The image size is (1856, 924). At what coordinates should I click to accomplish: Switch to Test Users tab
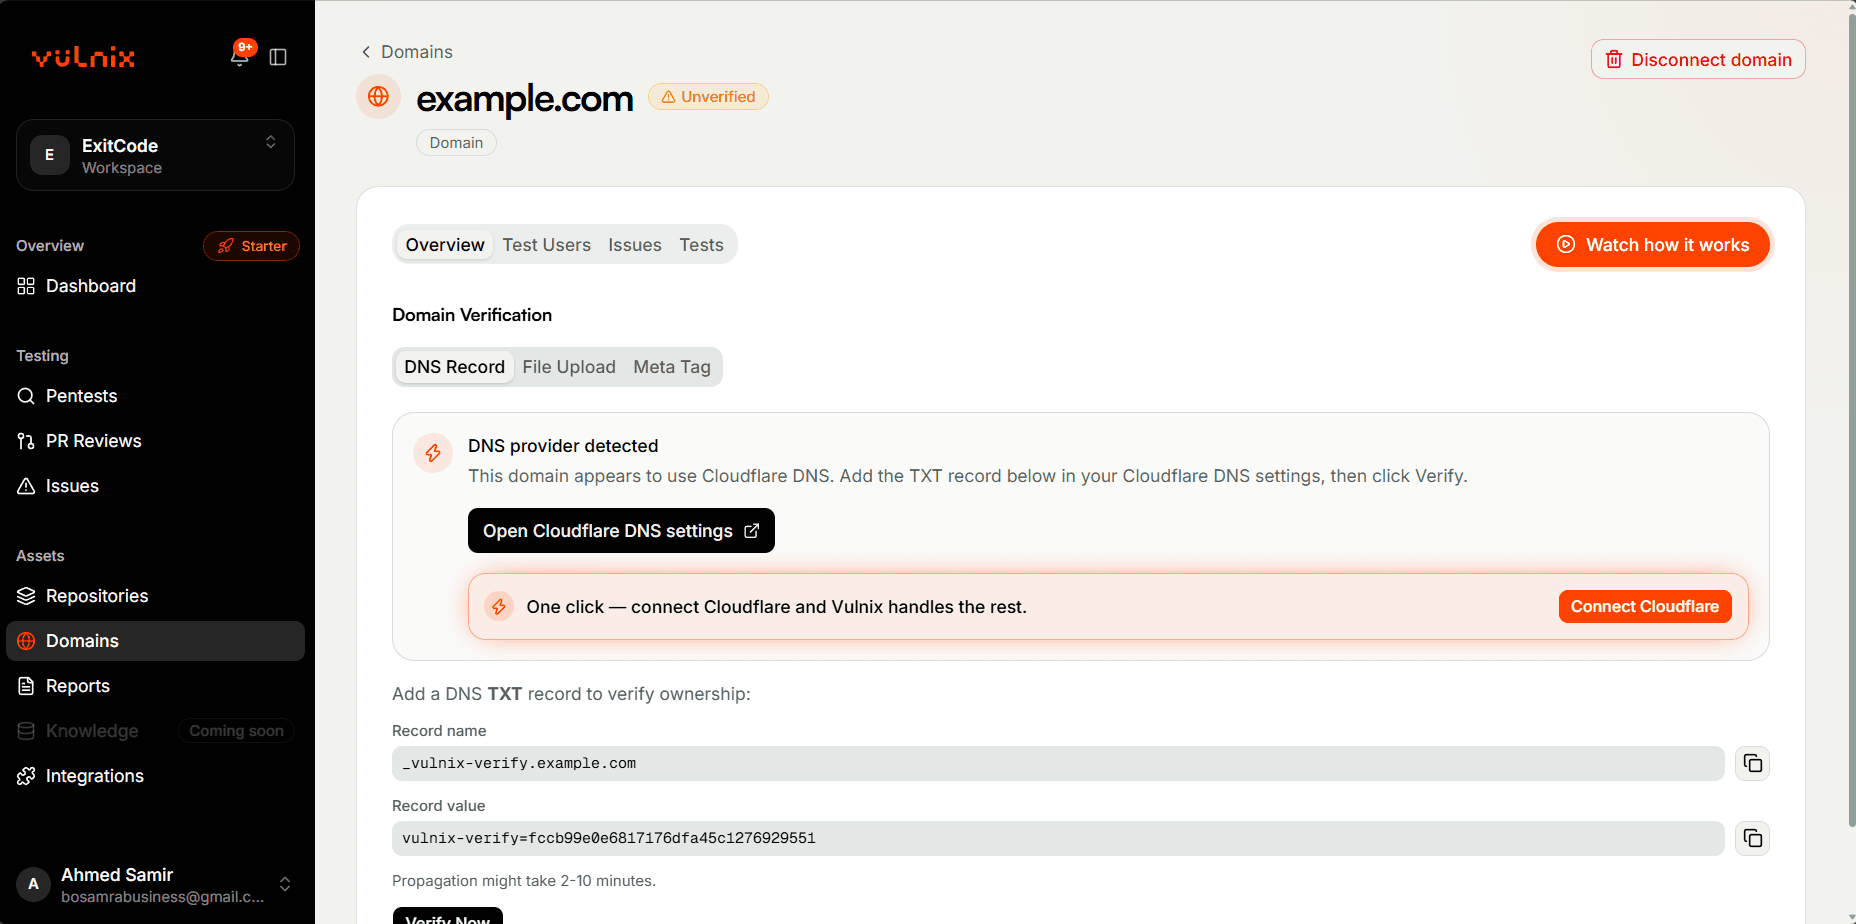[546, 245]
